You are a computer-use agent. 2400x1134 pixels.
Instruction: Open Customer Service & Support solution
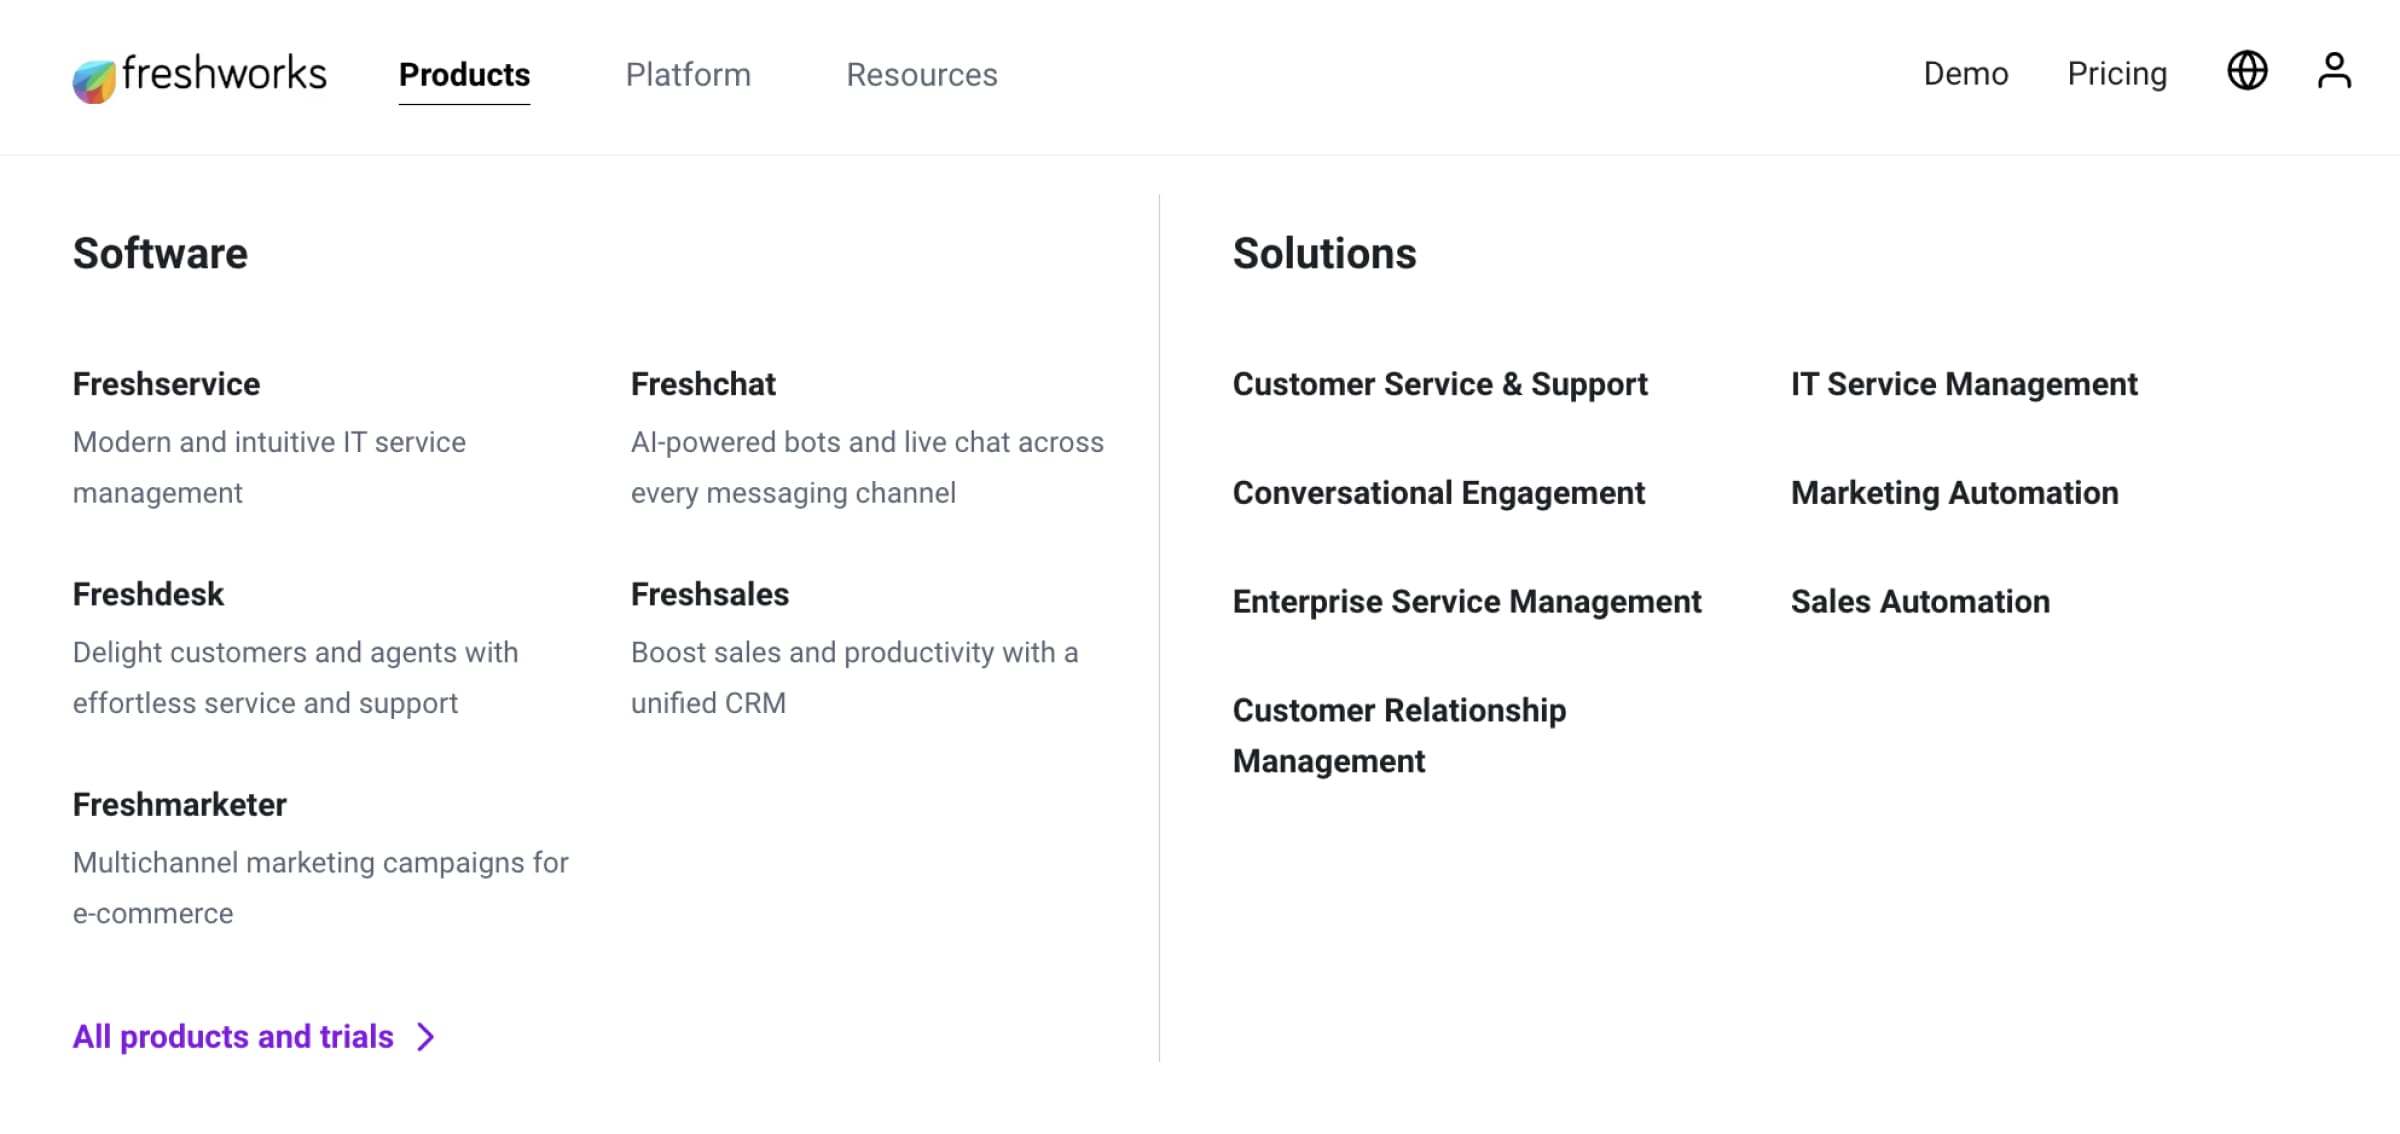pos(1441,383)
